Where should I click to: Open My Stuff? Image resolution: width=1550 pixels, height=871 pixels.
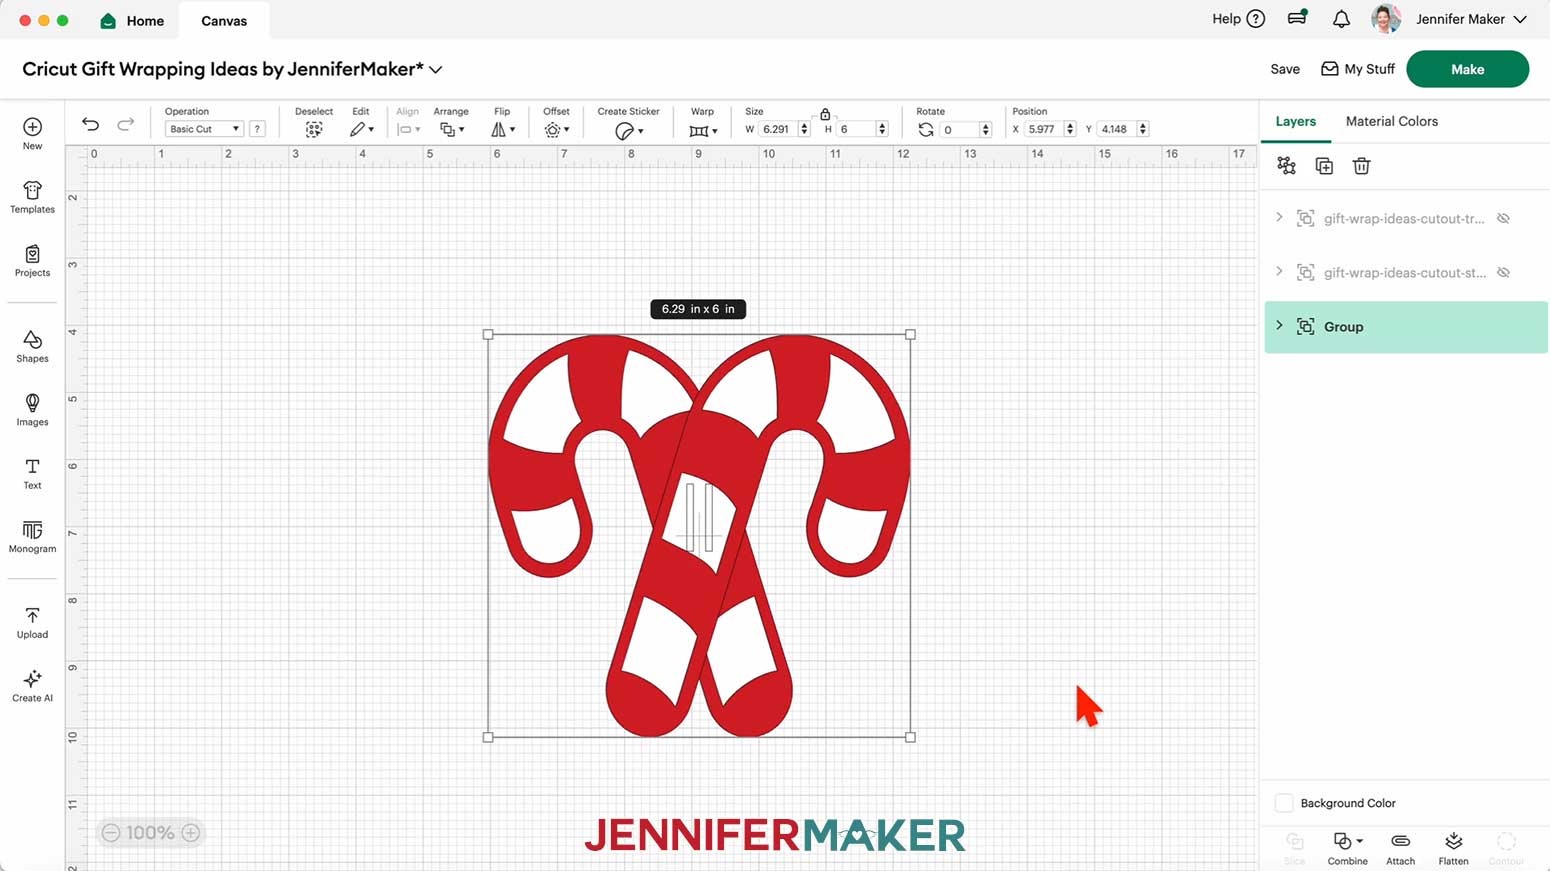(1358, 69)
